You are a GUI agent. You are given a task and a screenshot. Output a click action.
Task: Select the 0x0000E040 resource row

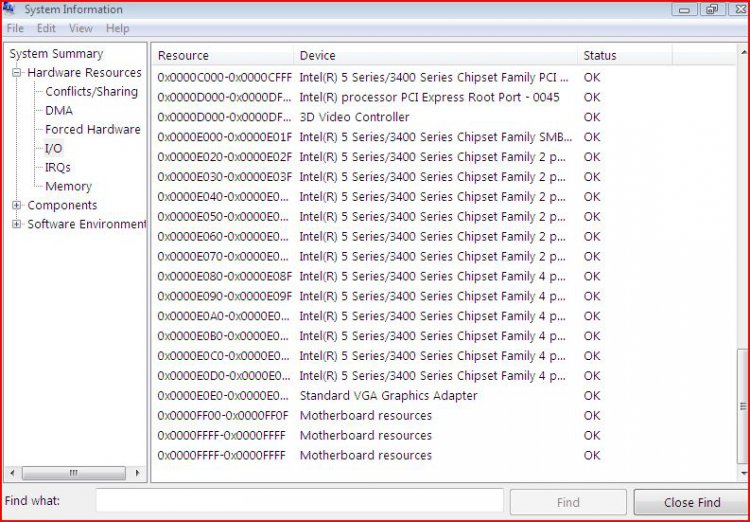point(445,197)
